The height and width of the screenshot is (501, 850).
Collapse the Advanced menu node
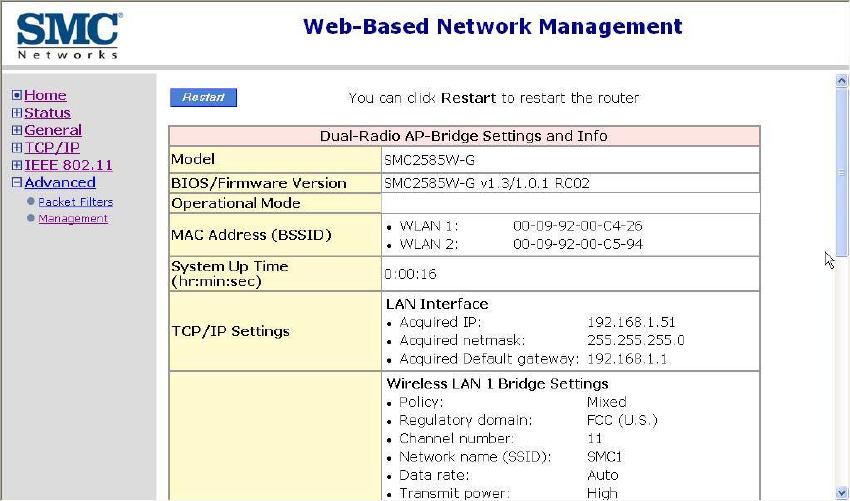click(x=17, y=182)
